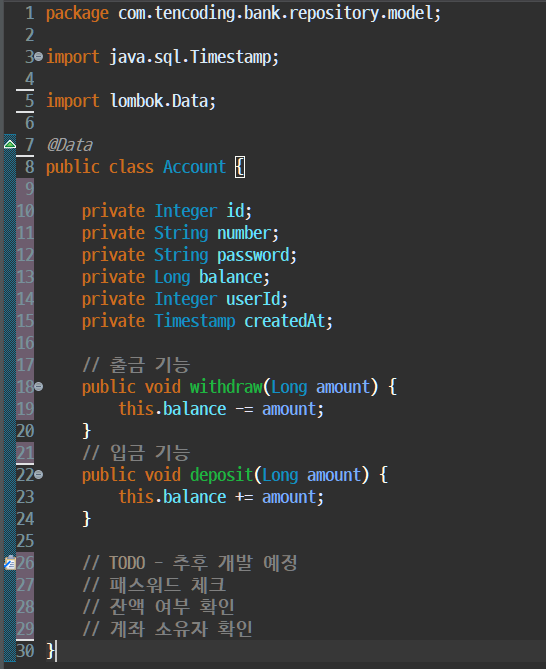
Task: Click the '// 계좌 소유자 확인' comment
Action: coord(168,629)
